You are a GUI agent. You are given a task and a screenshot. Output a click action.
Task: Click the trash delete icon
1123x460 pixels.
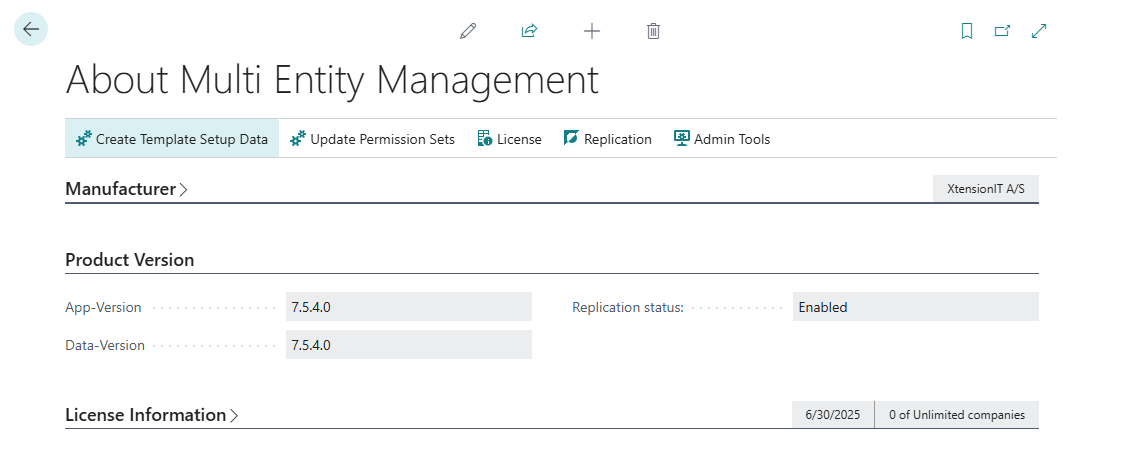pos(653,31)
